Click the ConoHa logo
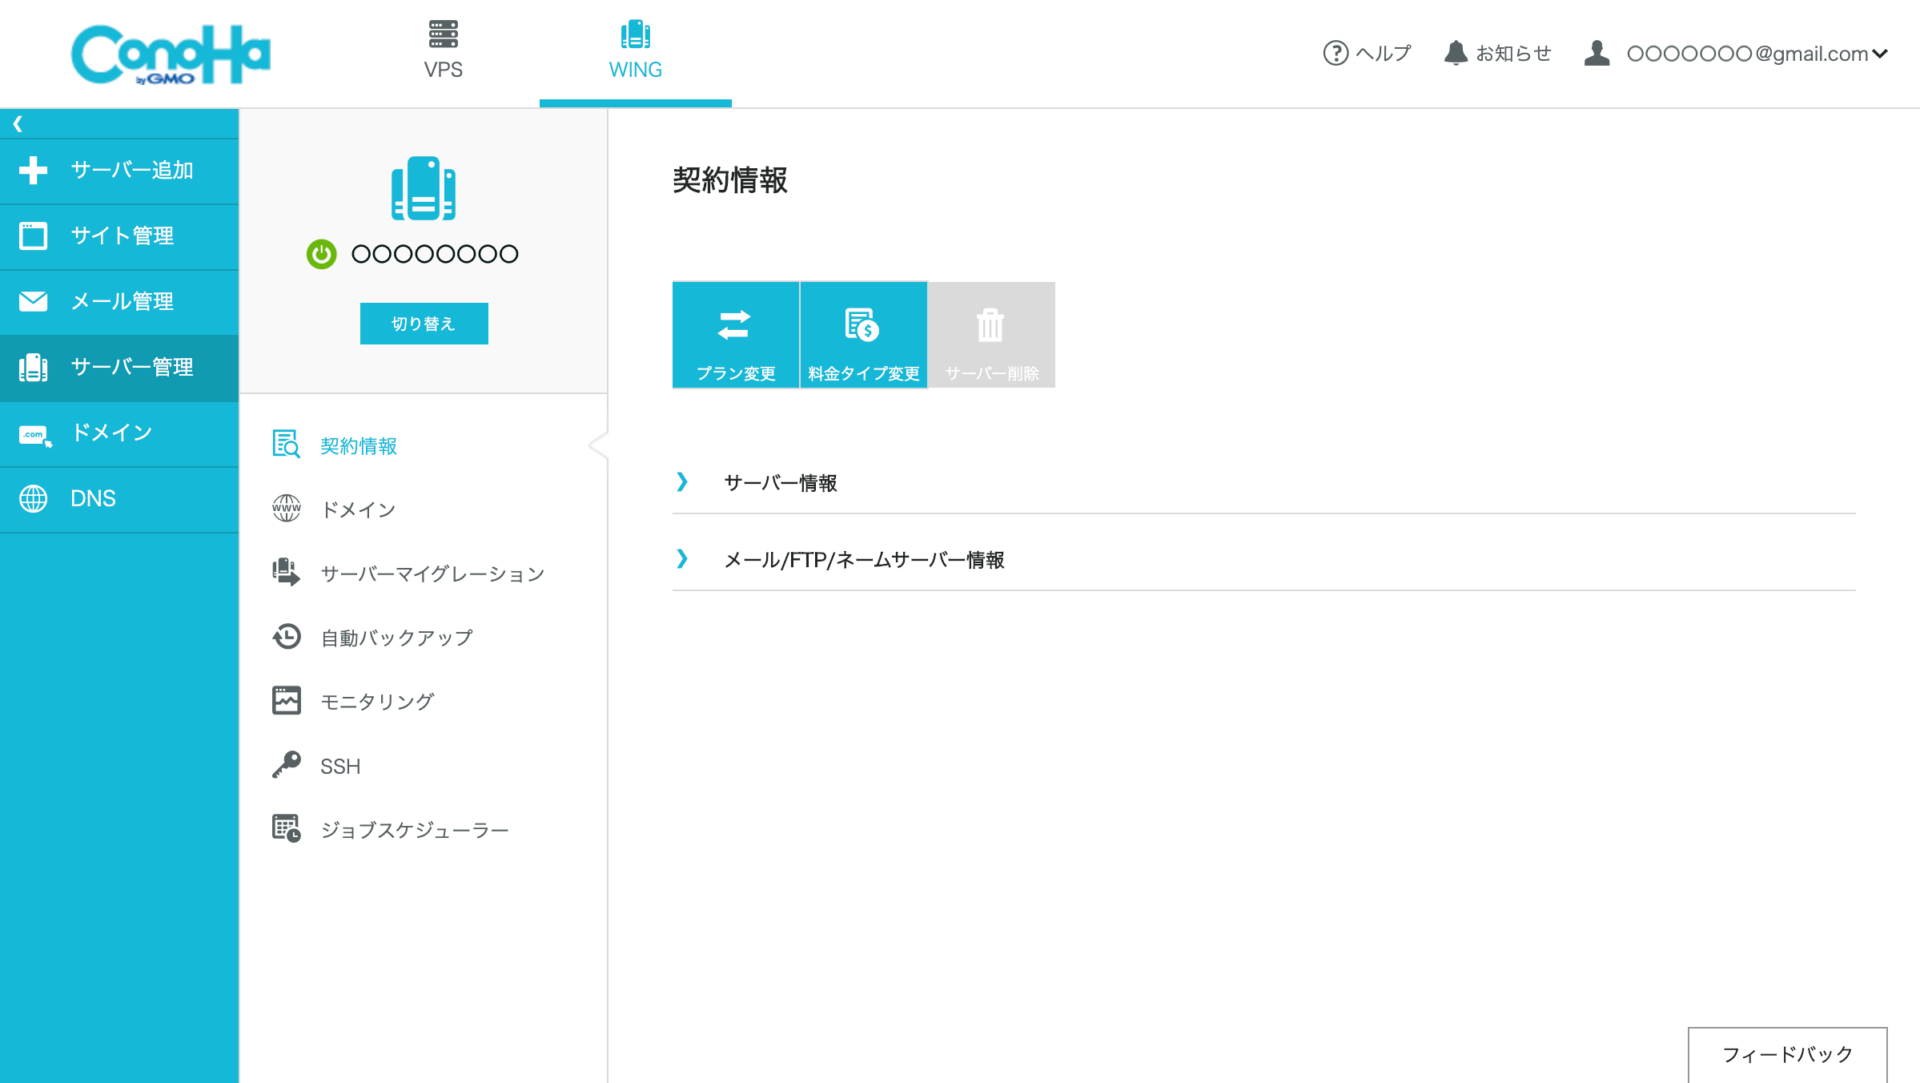The width and height of the screenshot is (1920, 1083). (171, 55)
